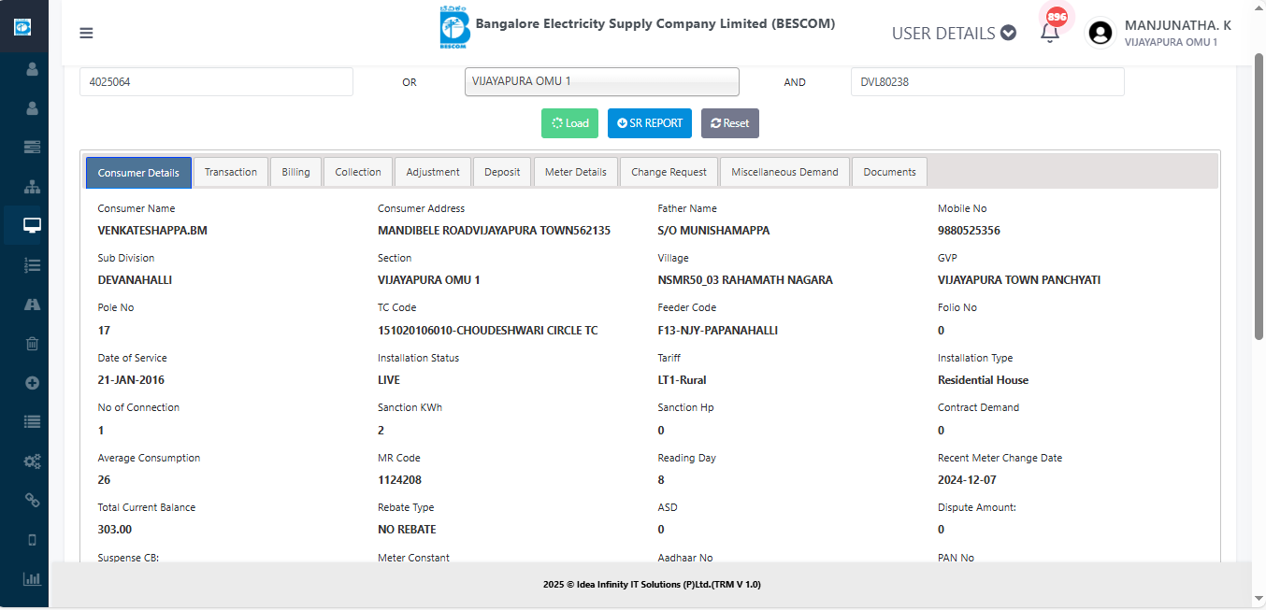The height and width of the screenshot is (610, 1266).
Task: Click the address MANDIBELE ROADVIJAYAPURA TOWN562135
Action: coord(494,230)
